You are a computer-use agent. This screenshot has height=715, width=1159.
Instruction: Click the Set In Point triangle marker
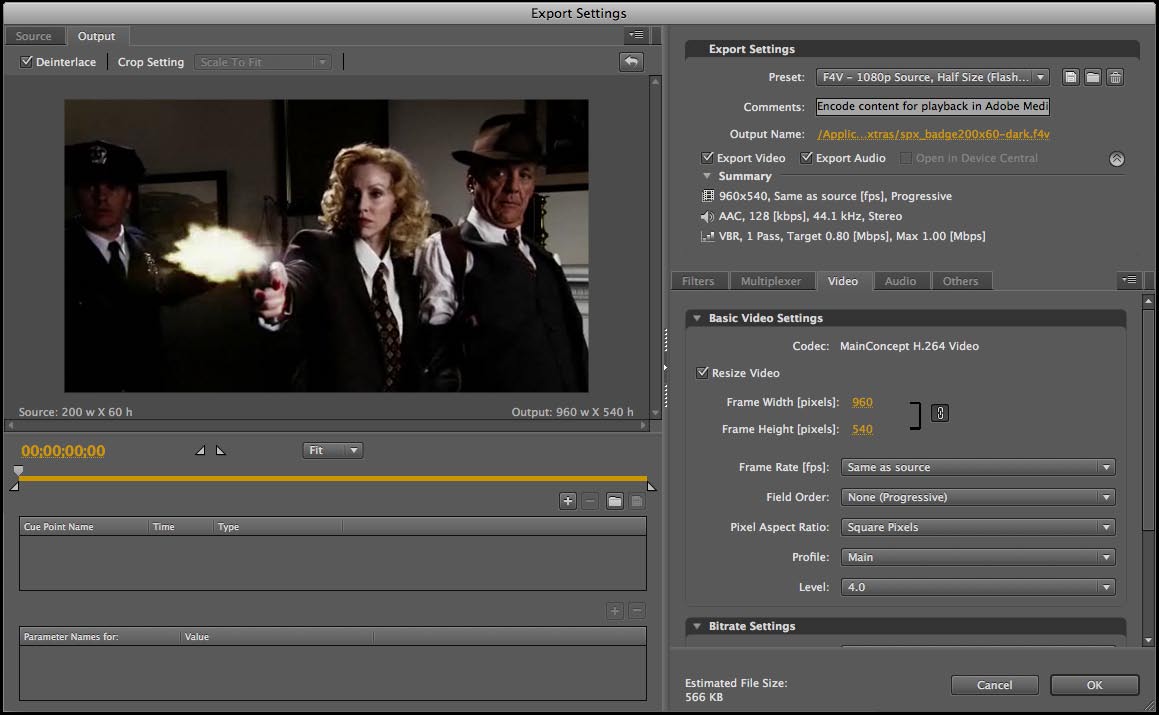200,451
